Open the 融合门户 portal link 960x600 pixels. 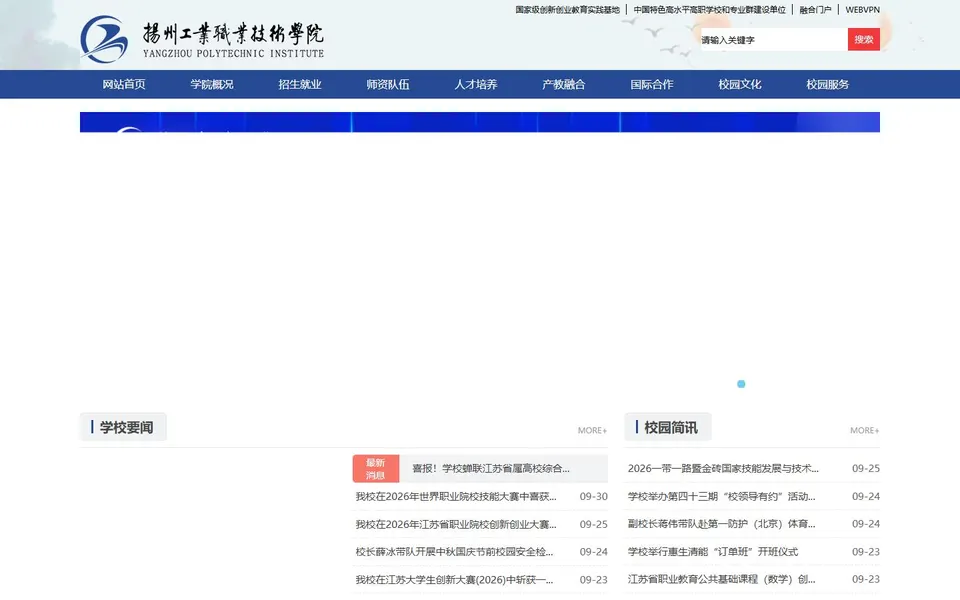[x=816, y=10]
